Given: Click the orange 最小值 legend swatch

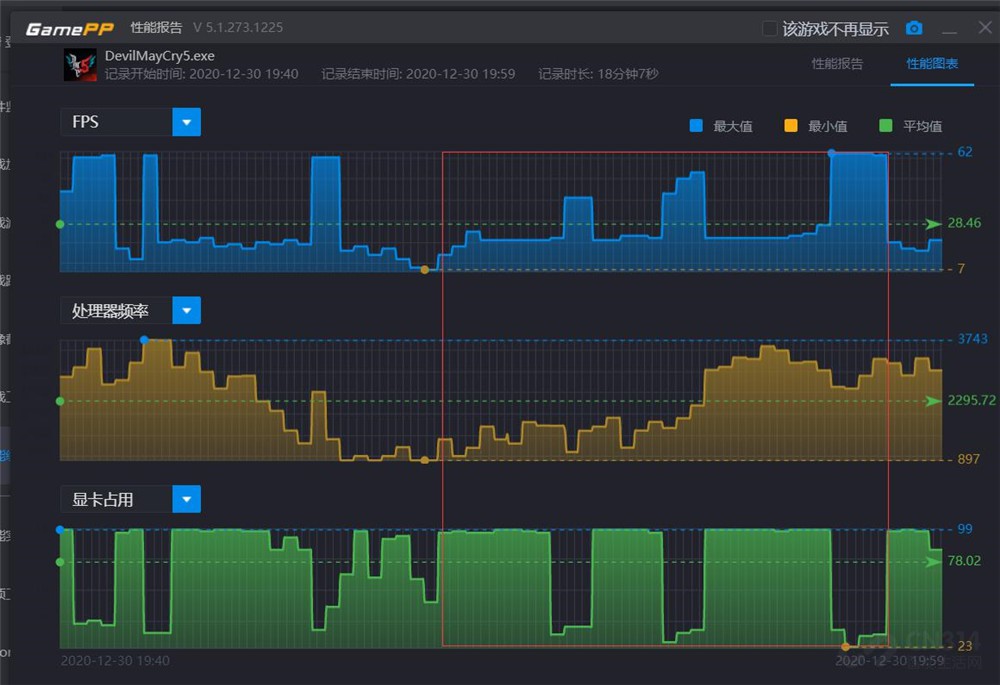Looking at the screenshot, I should (x=791, y=126).
